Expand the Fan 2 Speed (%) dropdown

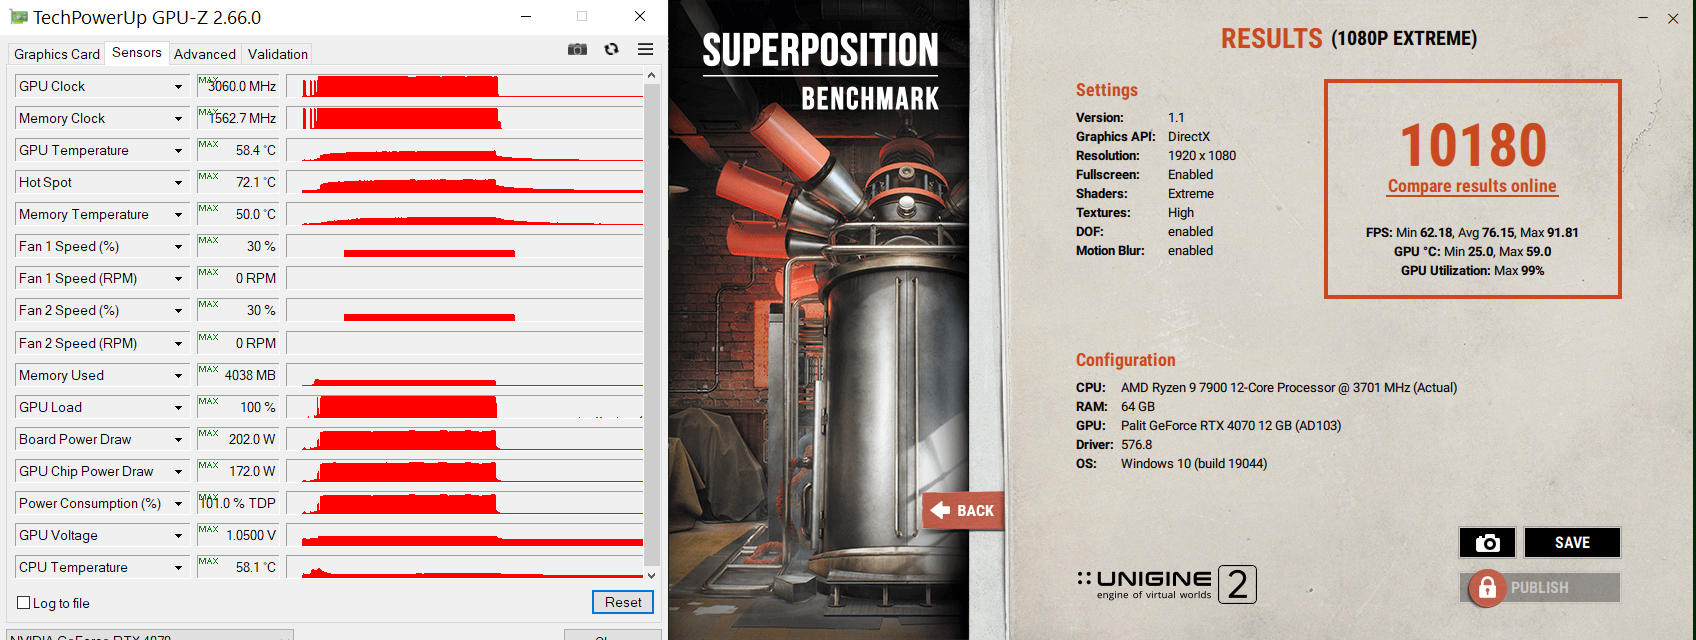coord(178,311)
